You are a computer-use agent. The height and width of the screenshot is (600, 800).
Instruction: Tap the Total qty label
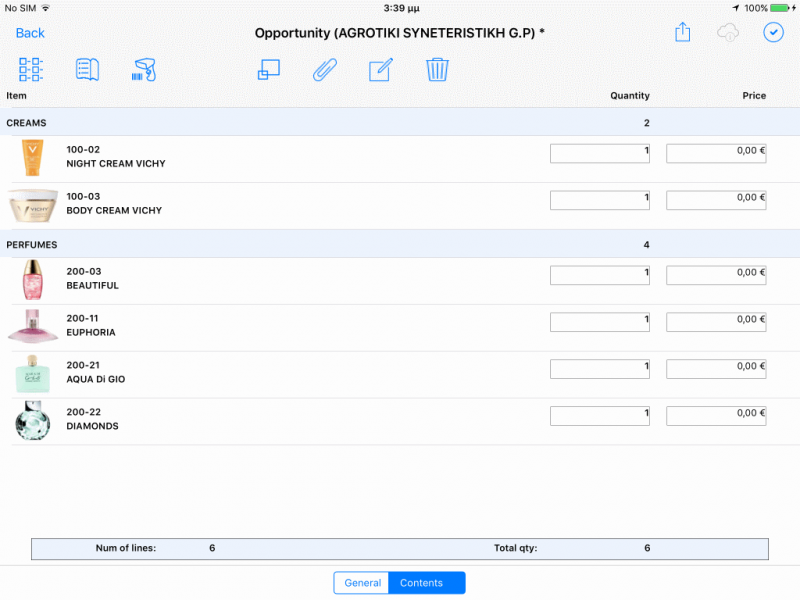515,548
